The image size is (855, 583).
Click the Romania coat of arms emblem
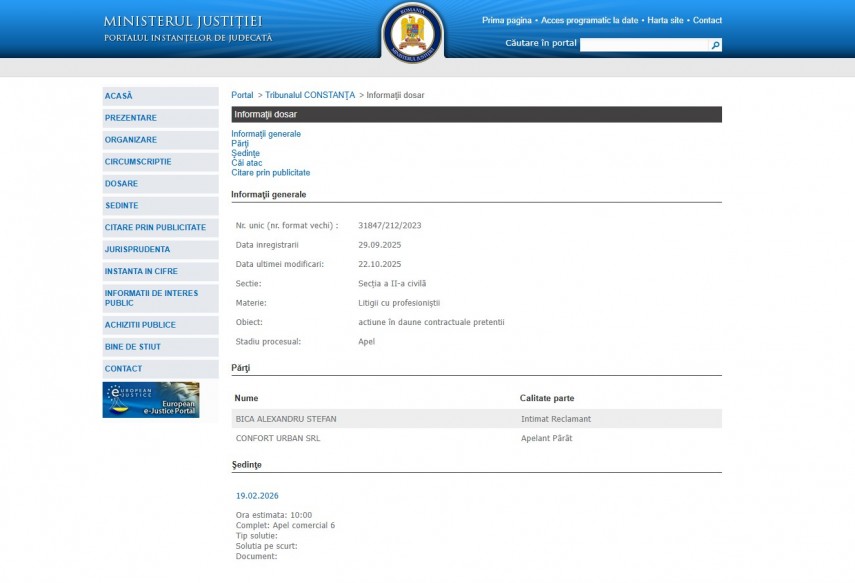tap(412, 33)
